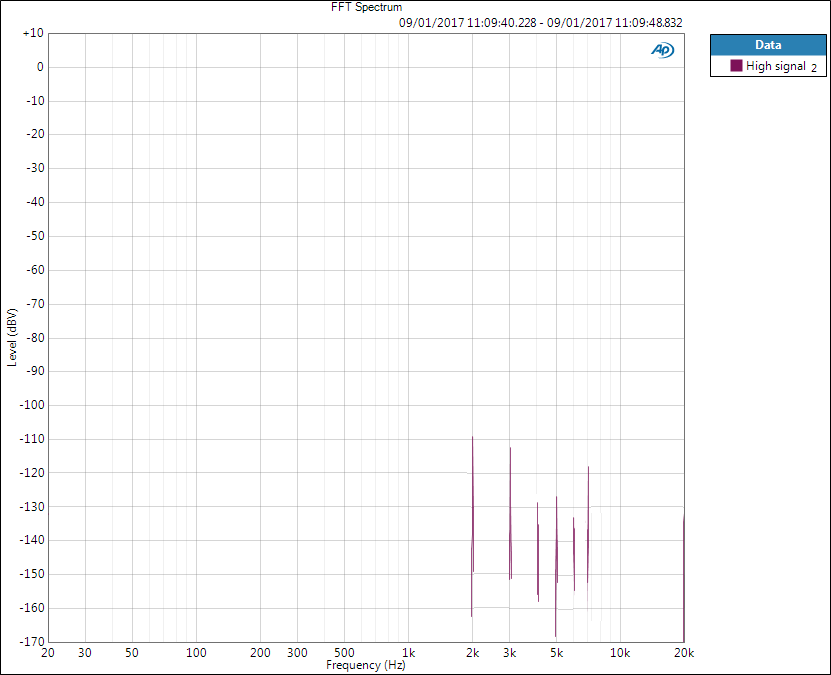Click the FFT Spectrum graph title
This screenshot has height=675, width=831.
[366, 7]
